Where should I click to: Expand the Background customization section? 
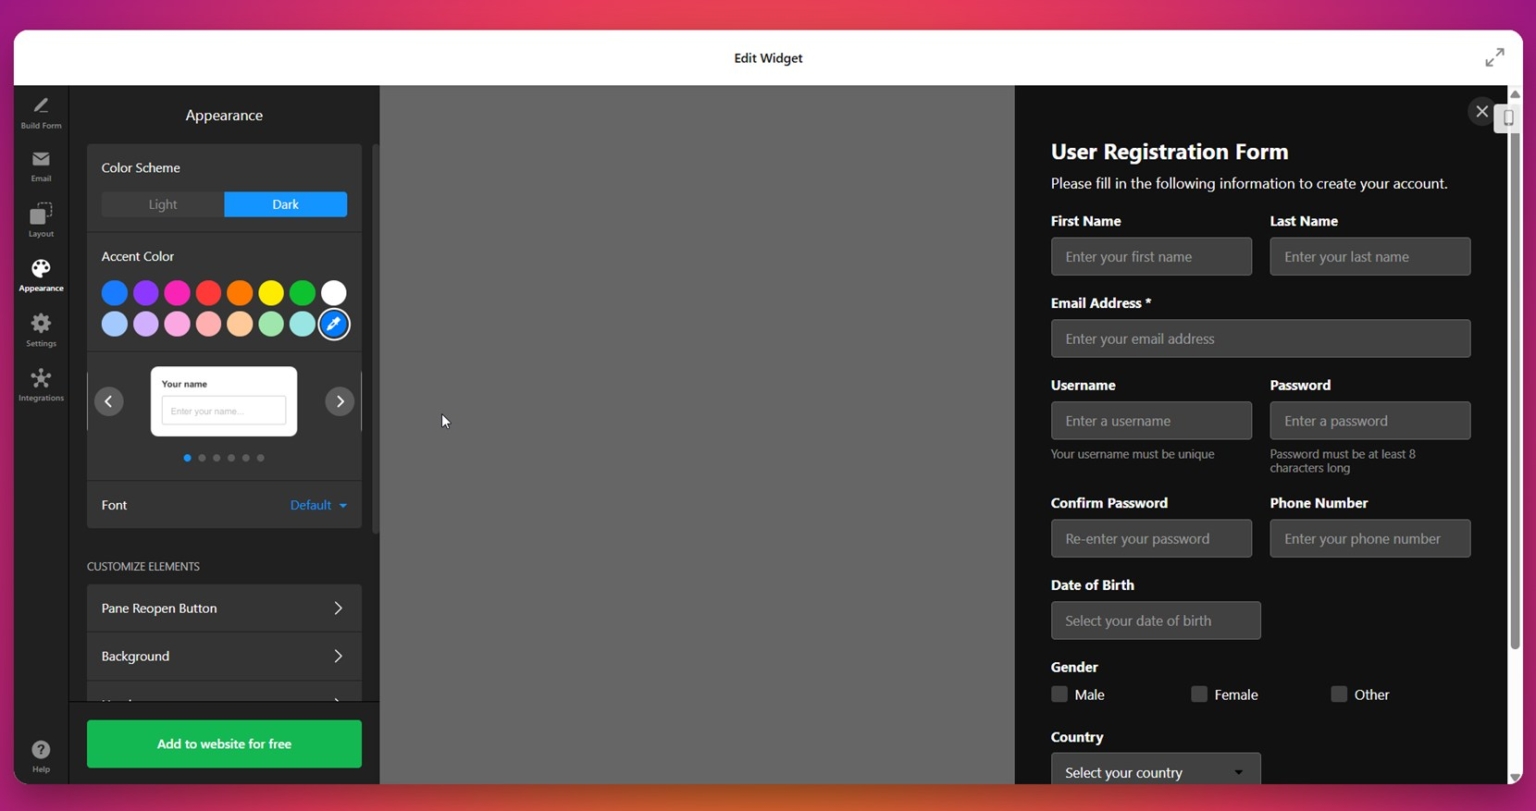(x=223, y=656)
